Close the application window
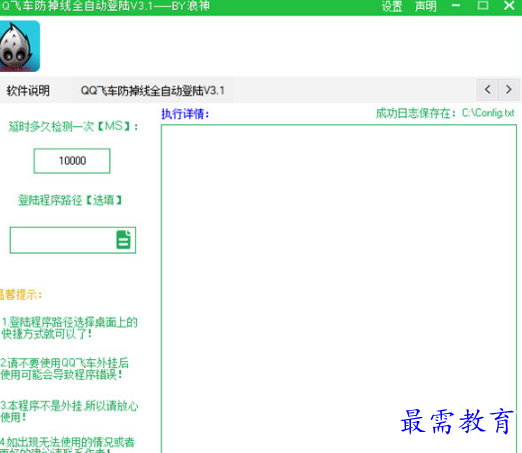522x453 pixels. tap(509, 6)
